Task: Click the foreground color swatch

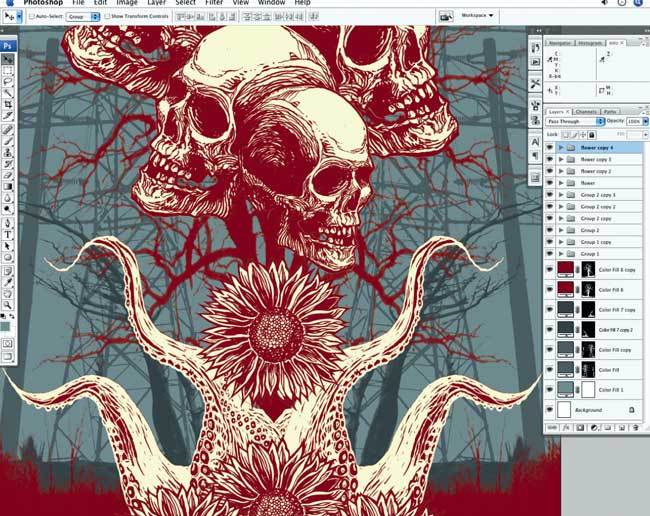Action: point(6,327)
